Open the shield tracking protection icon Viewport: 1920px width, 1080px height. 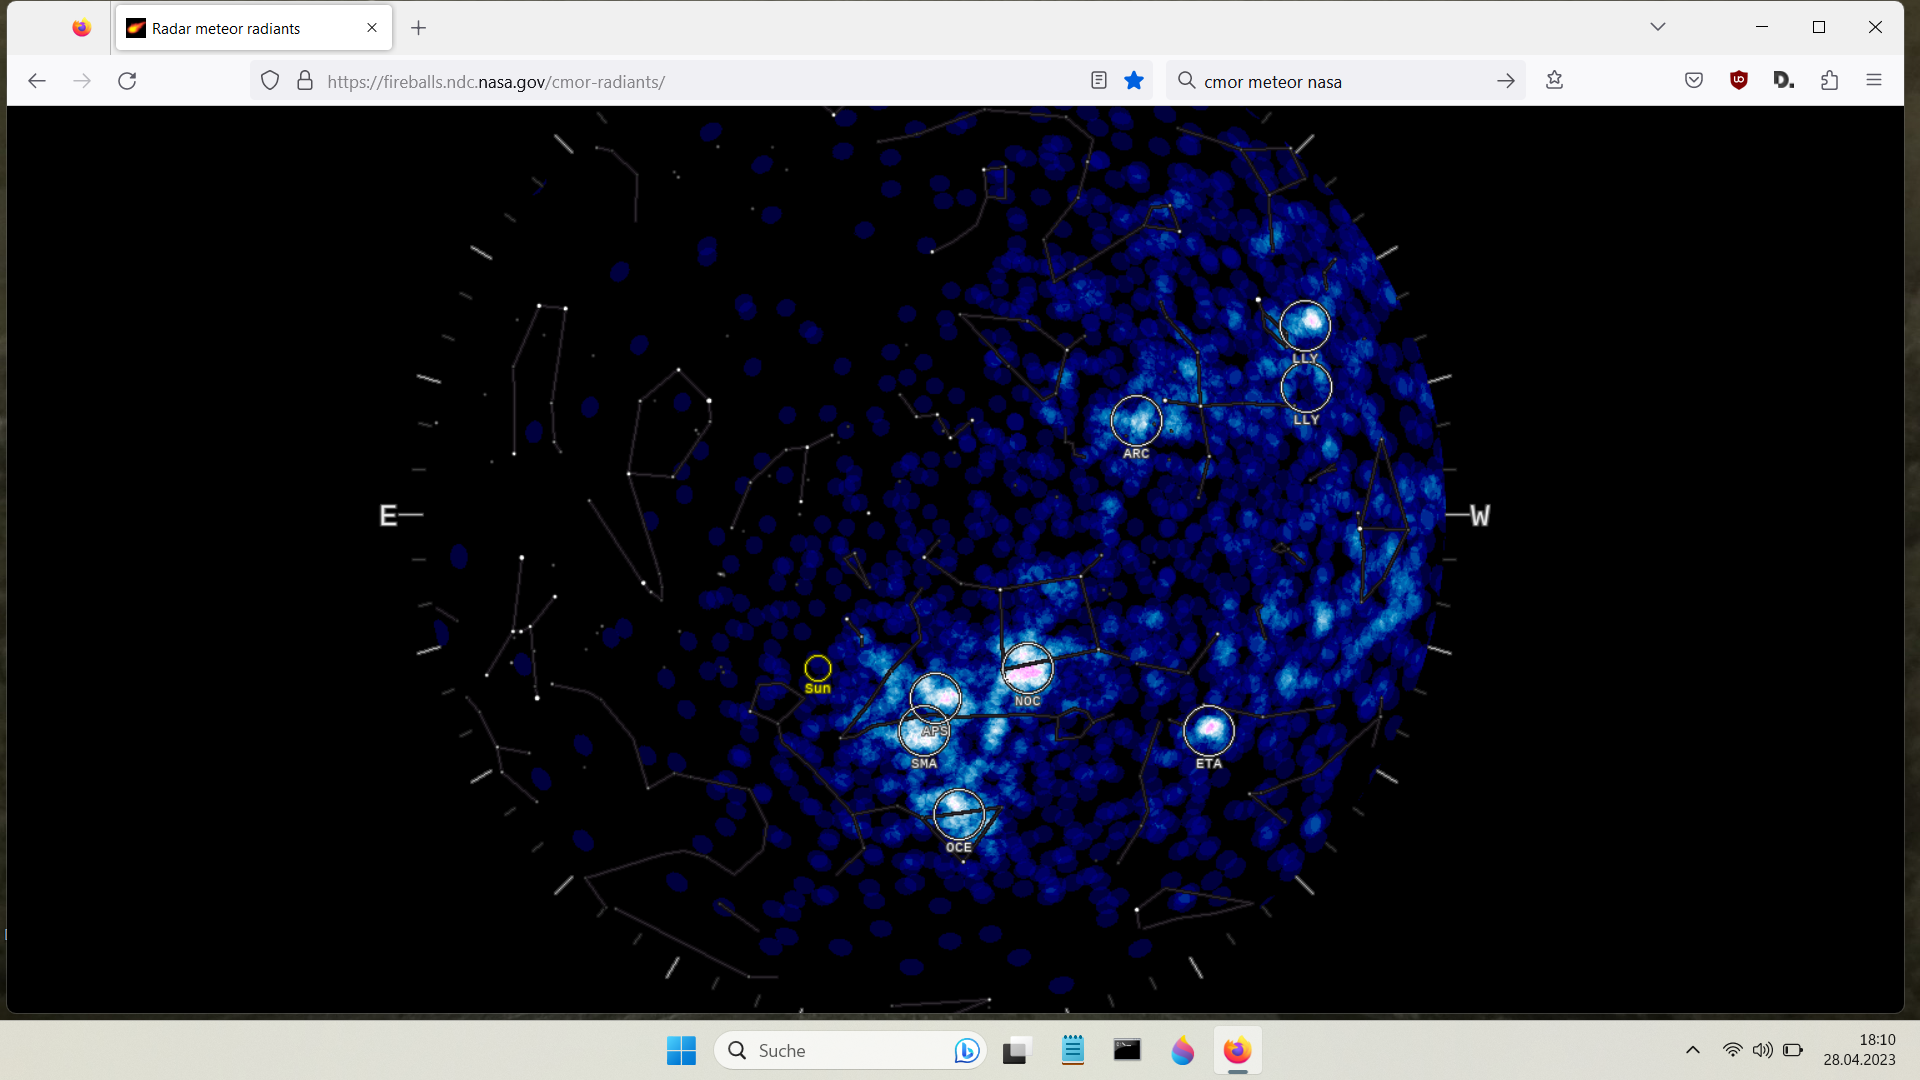(270, 81)
